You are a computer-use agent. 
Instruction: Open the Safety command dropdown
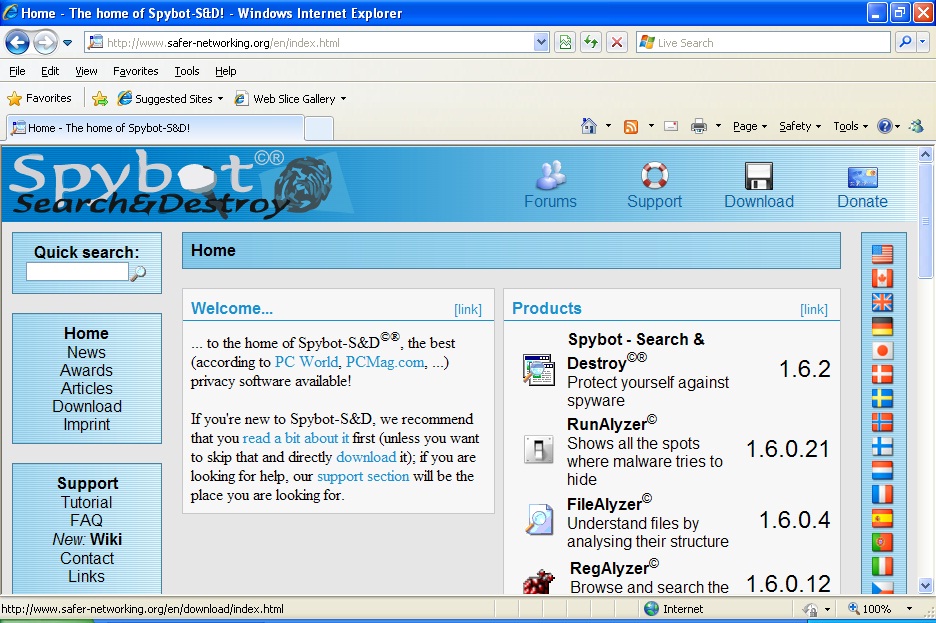click(800, 126)
